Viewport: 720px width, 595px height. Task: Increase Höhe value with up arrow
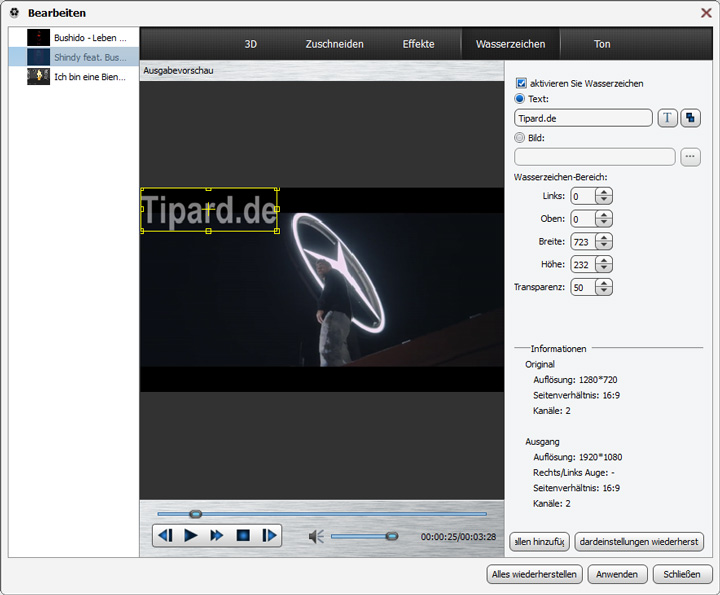click(x=604, y=260)
